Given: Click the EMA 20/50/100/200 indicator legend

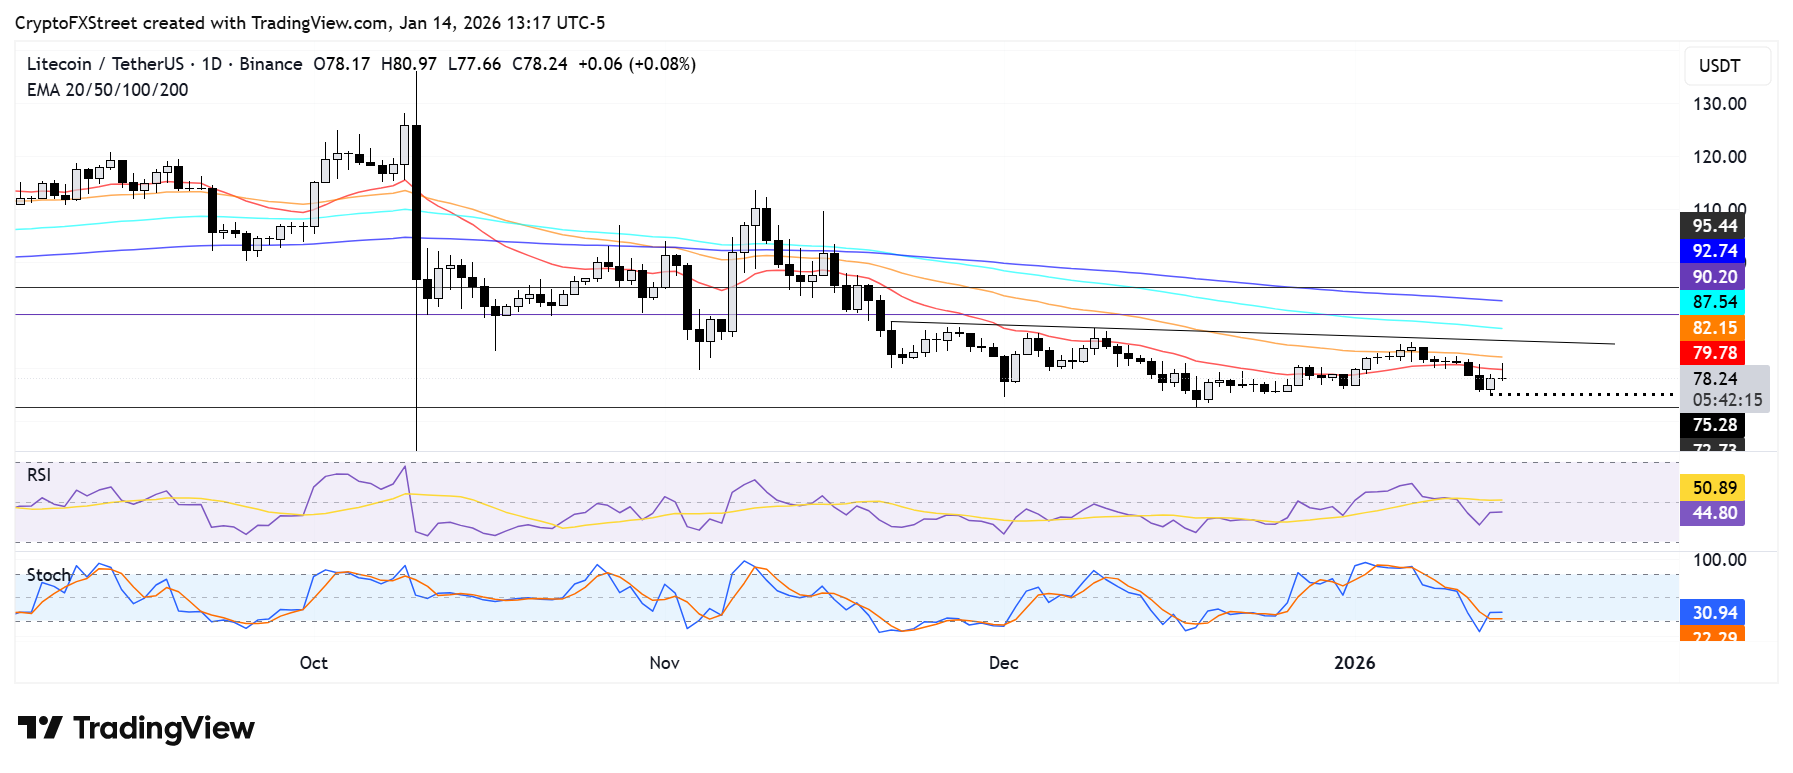Looking at the screenshot, I should (x=107, y=90).
